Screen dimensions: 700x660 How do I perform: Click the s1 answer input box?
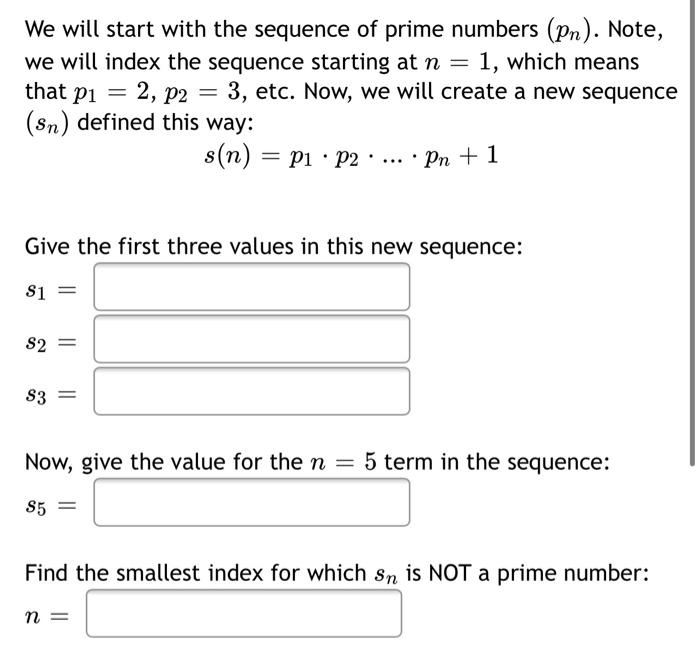[252, 287]
